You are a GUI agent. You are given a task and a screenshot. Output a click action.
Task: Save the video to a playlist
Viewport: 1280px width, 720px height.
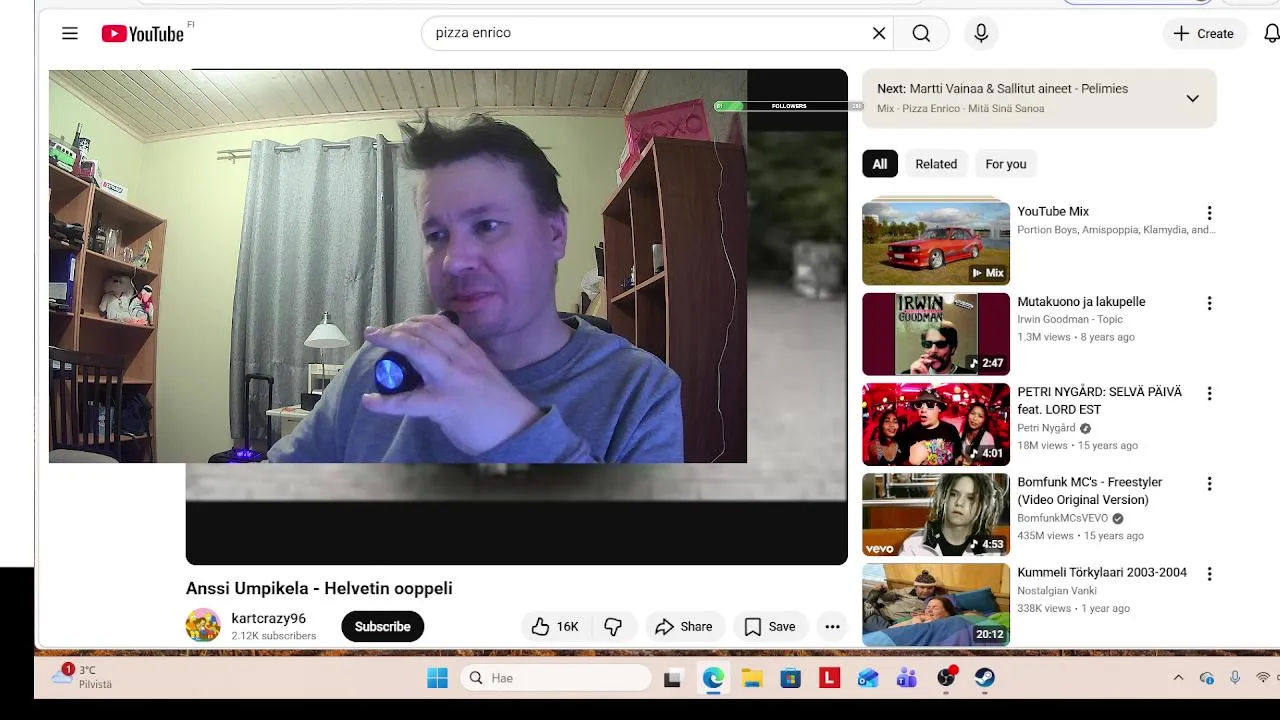[770, 627]
